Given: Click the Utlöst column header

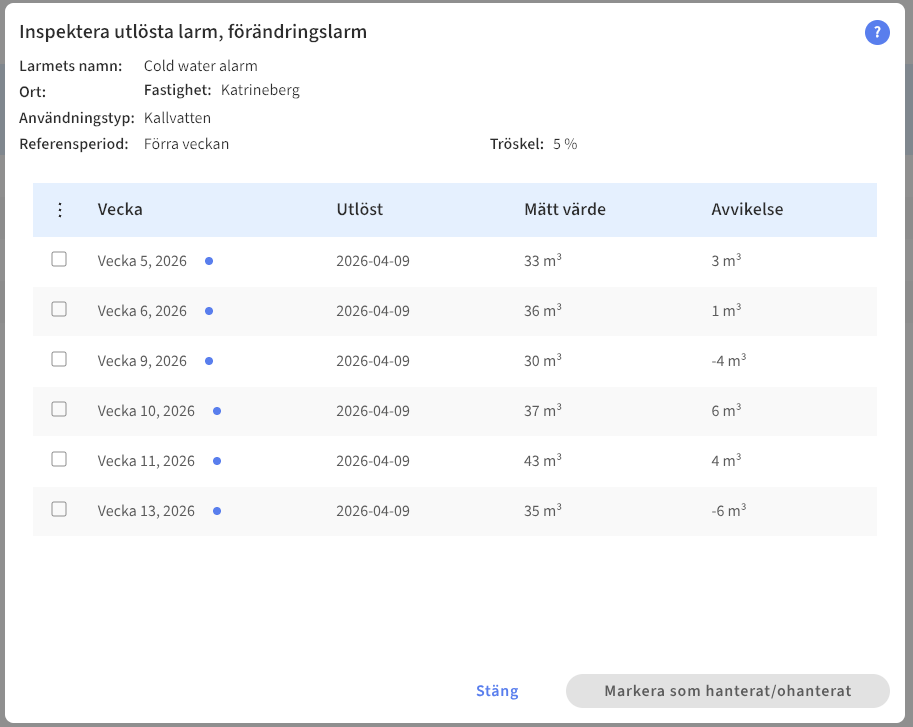Looking at the screenshot, I should [360, 210].
